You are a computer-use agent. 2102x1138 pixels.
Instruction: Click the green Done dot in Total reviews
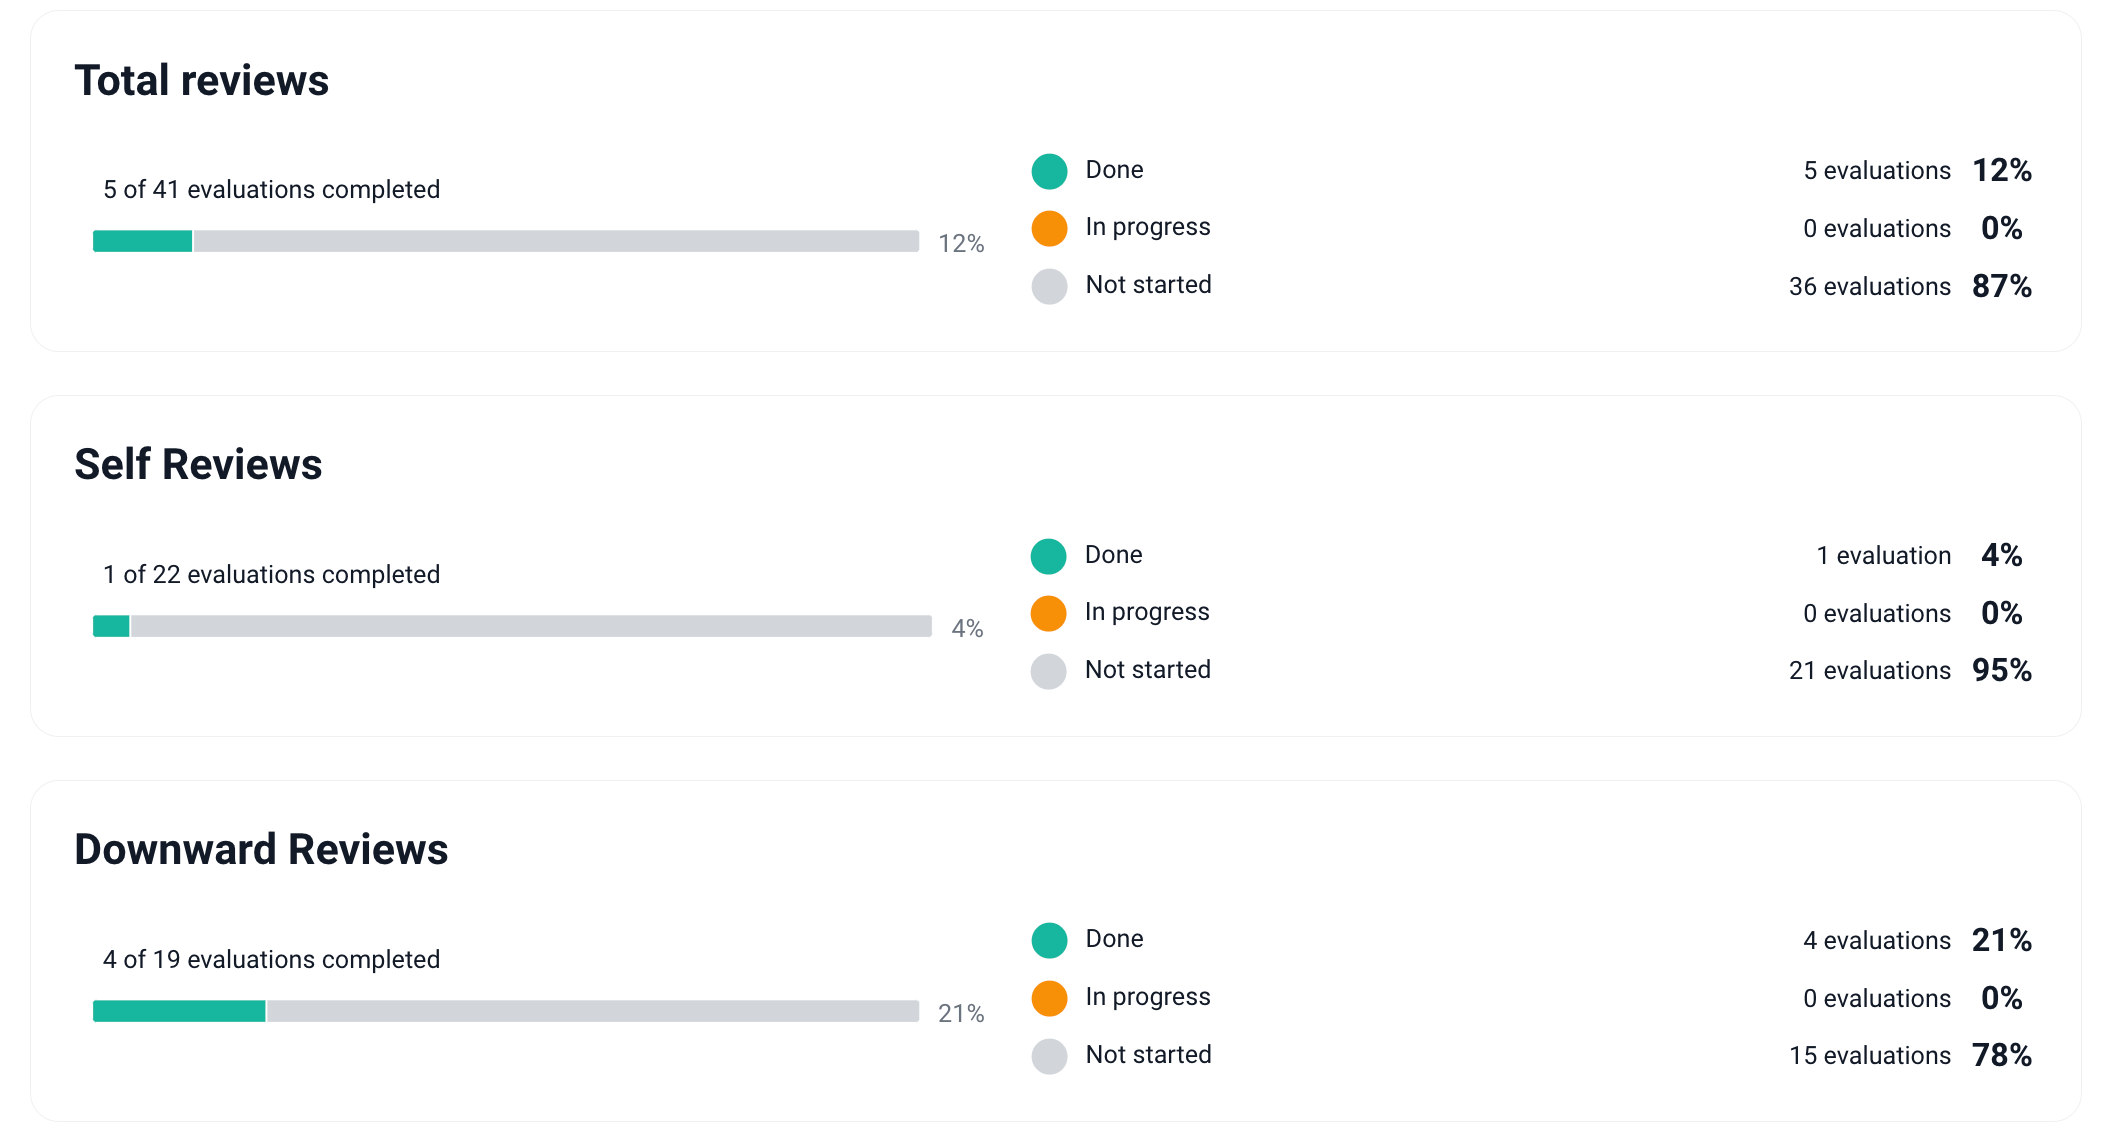point(1049,171)
